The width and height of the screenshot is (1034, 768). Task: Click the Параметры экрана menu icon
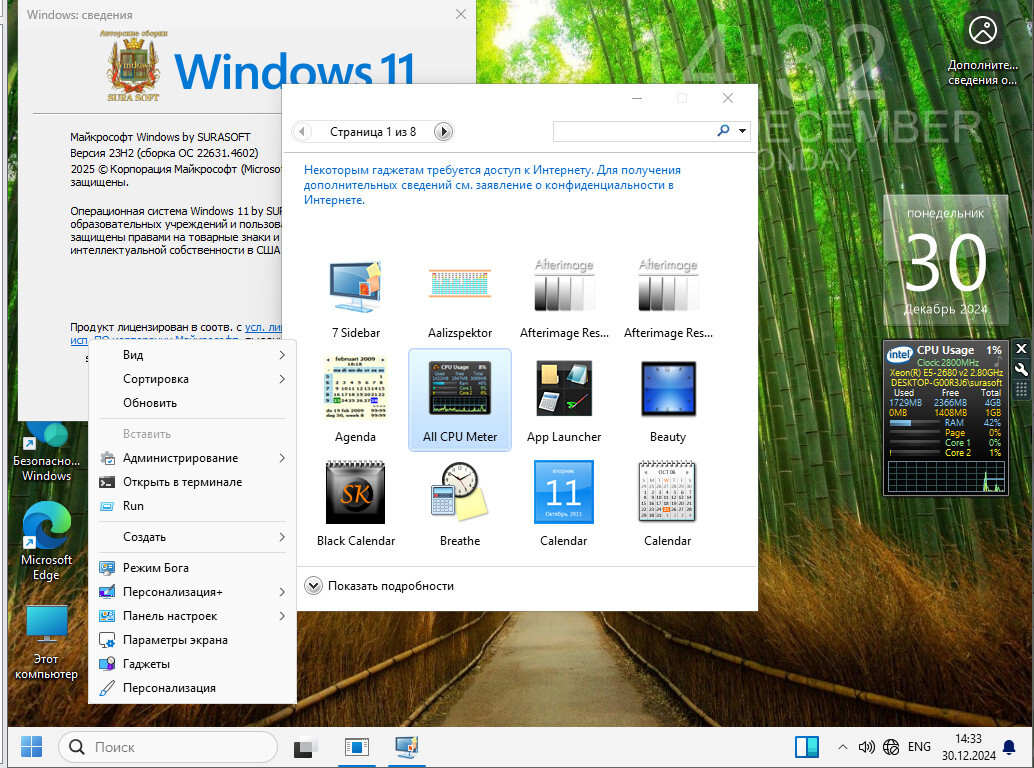107,639
